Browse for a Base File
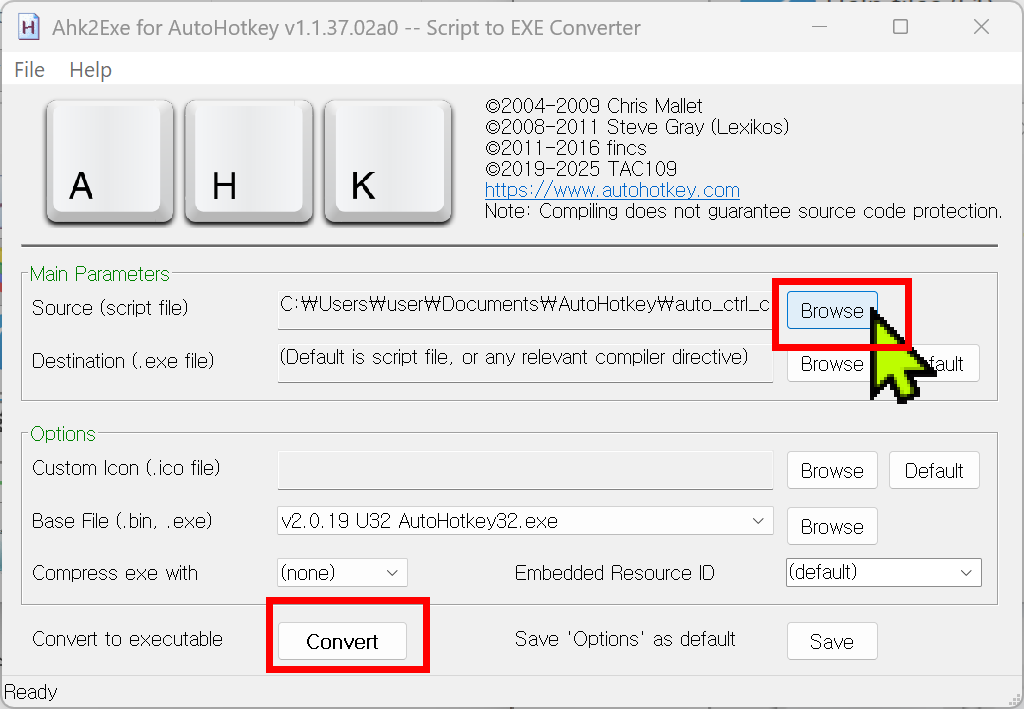The image size is (1024, 709). (832, 527)
